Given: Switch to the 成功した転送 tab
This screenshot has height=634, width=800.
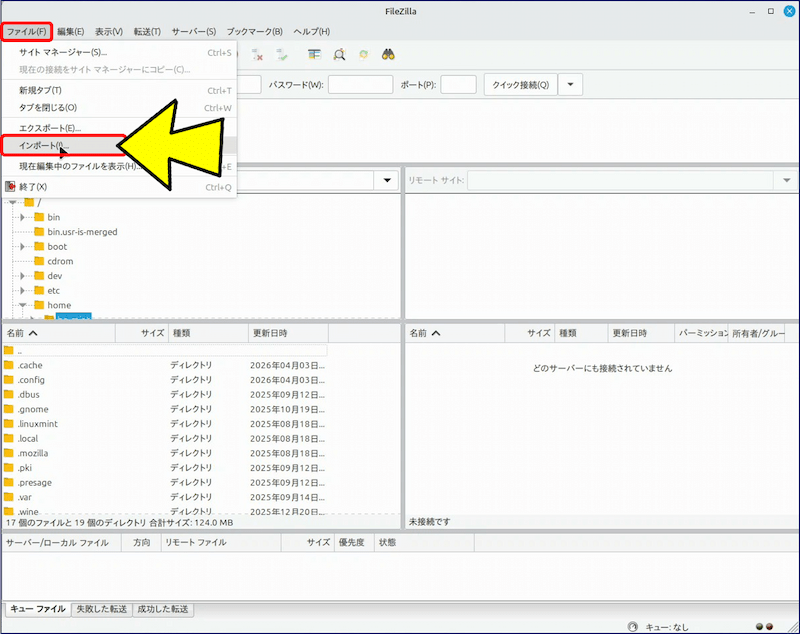Looking at the screenshot, I should point(162,608).
